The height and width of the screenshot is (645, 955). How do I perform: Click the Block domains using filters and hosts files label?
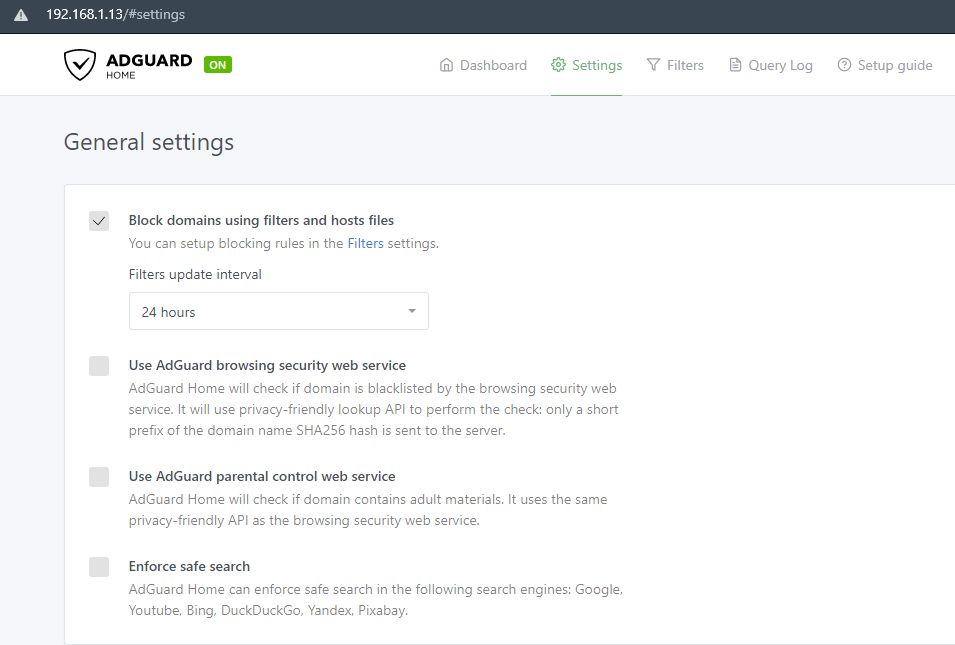pyautogui.click(x=261, y=220)
